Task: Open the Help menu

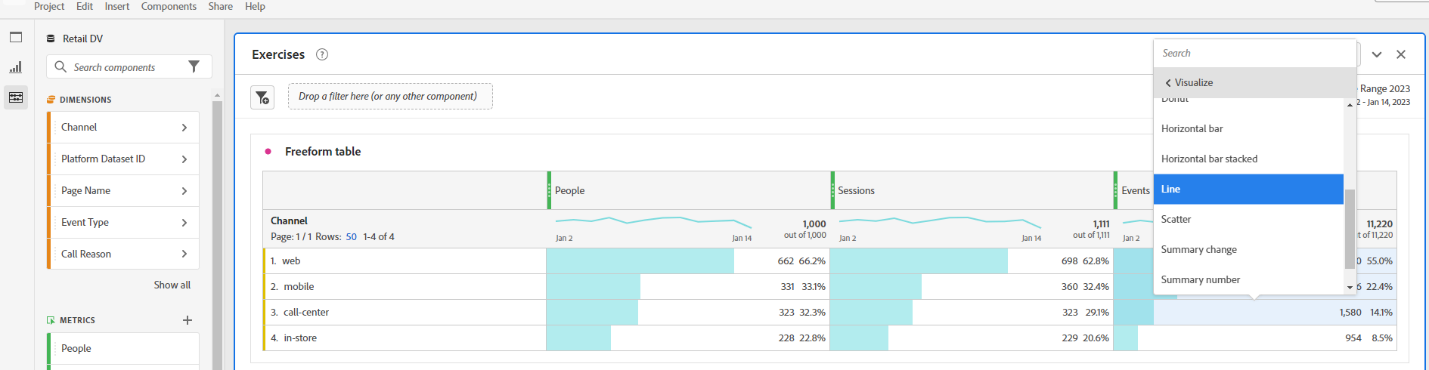Action: [255, 6]
